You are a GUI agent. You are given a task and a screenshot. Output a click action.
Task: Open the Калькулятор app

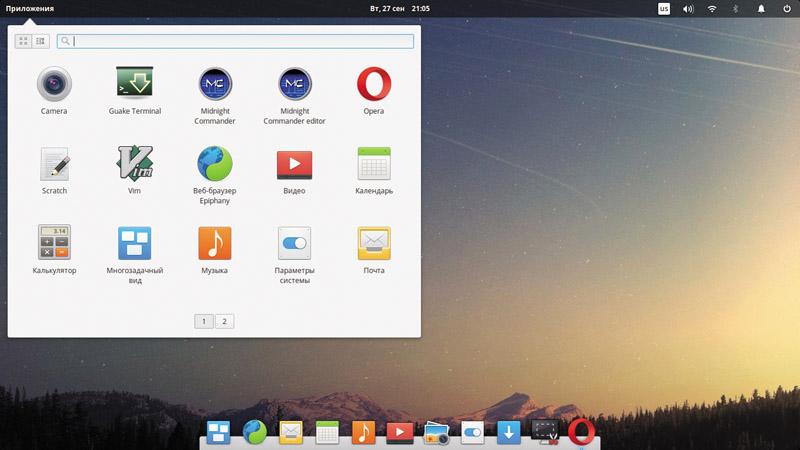pyautogui.click(x=54, y=243)
